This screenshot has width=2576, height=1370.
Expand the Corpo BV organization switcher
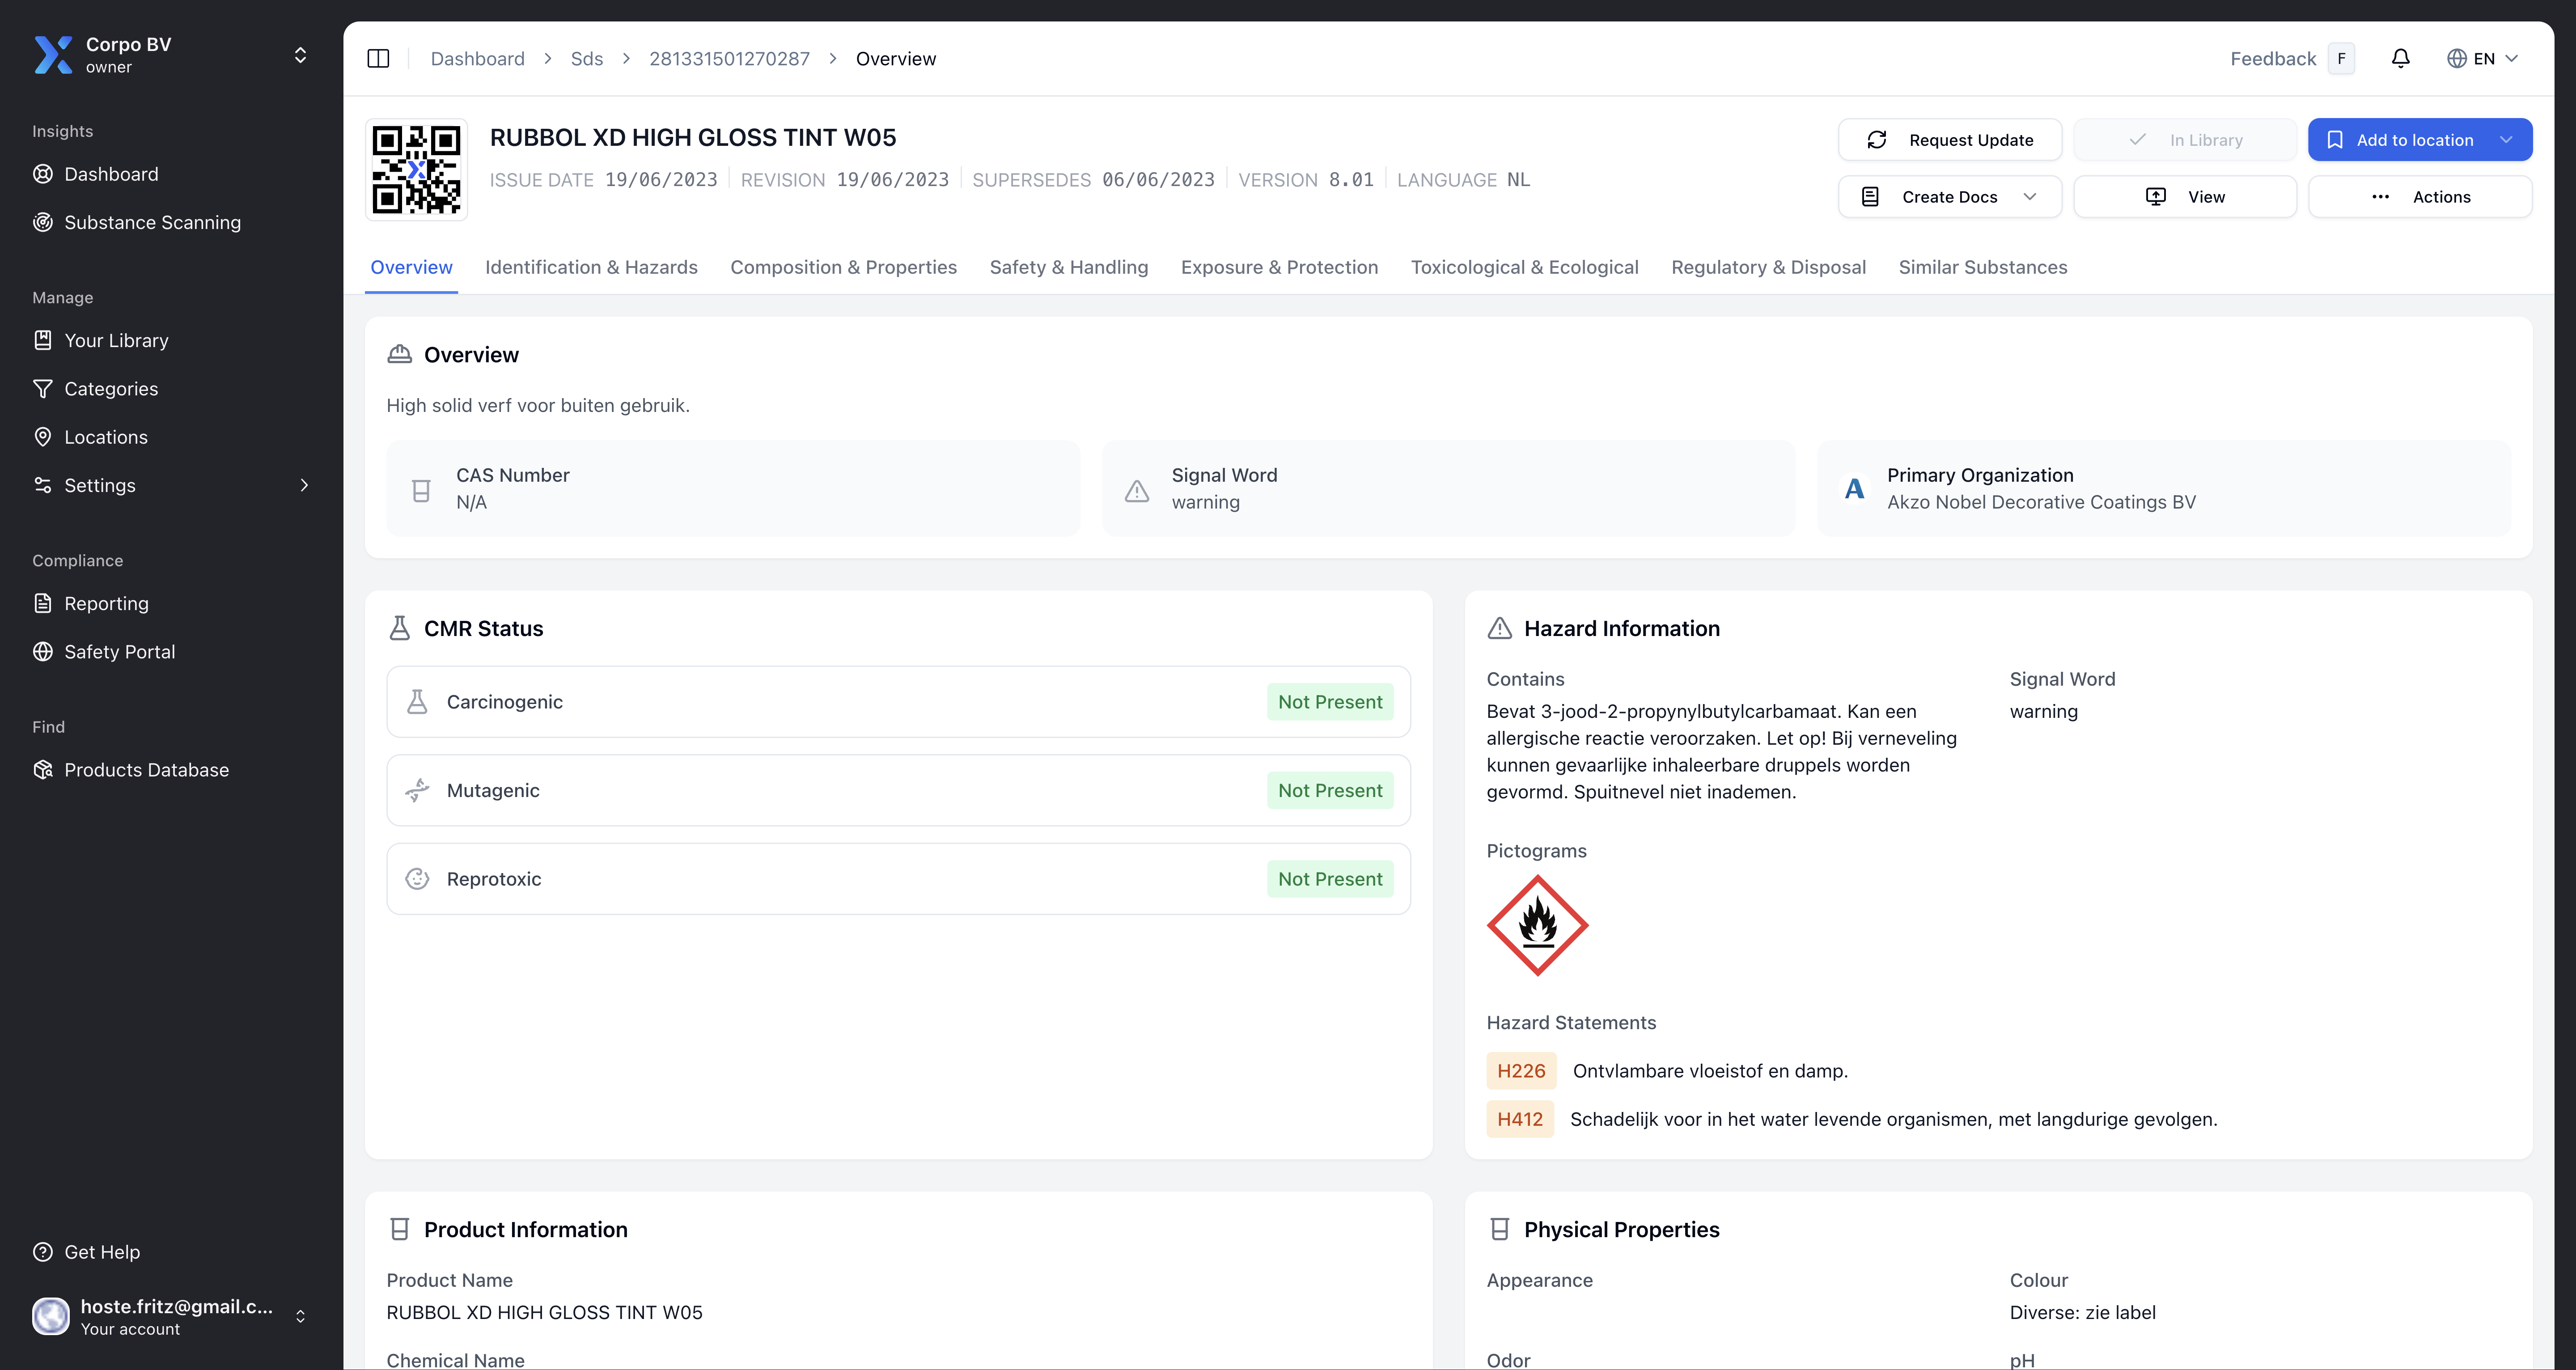click(x=300, y=55)
